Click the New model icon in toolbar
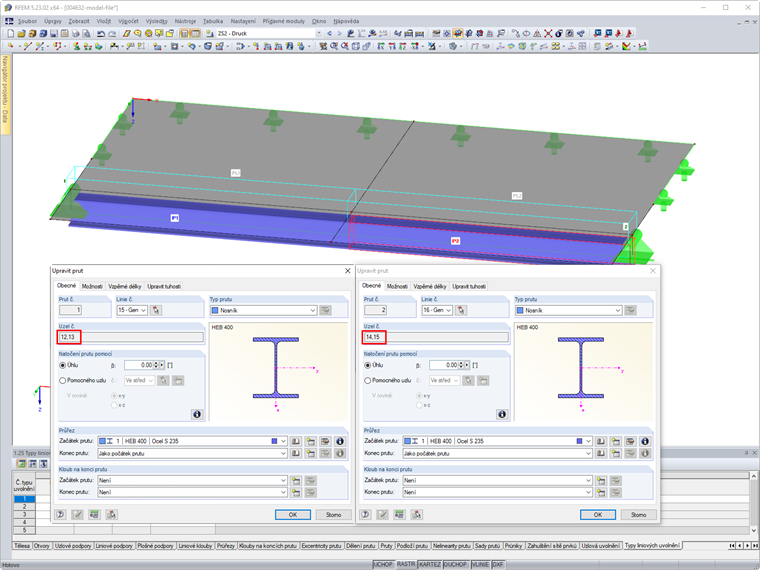This screenshot has width=760, height=570. [10, 33]
